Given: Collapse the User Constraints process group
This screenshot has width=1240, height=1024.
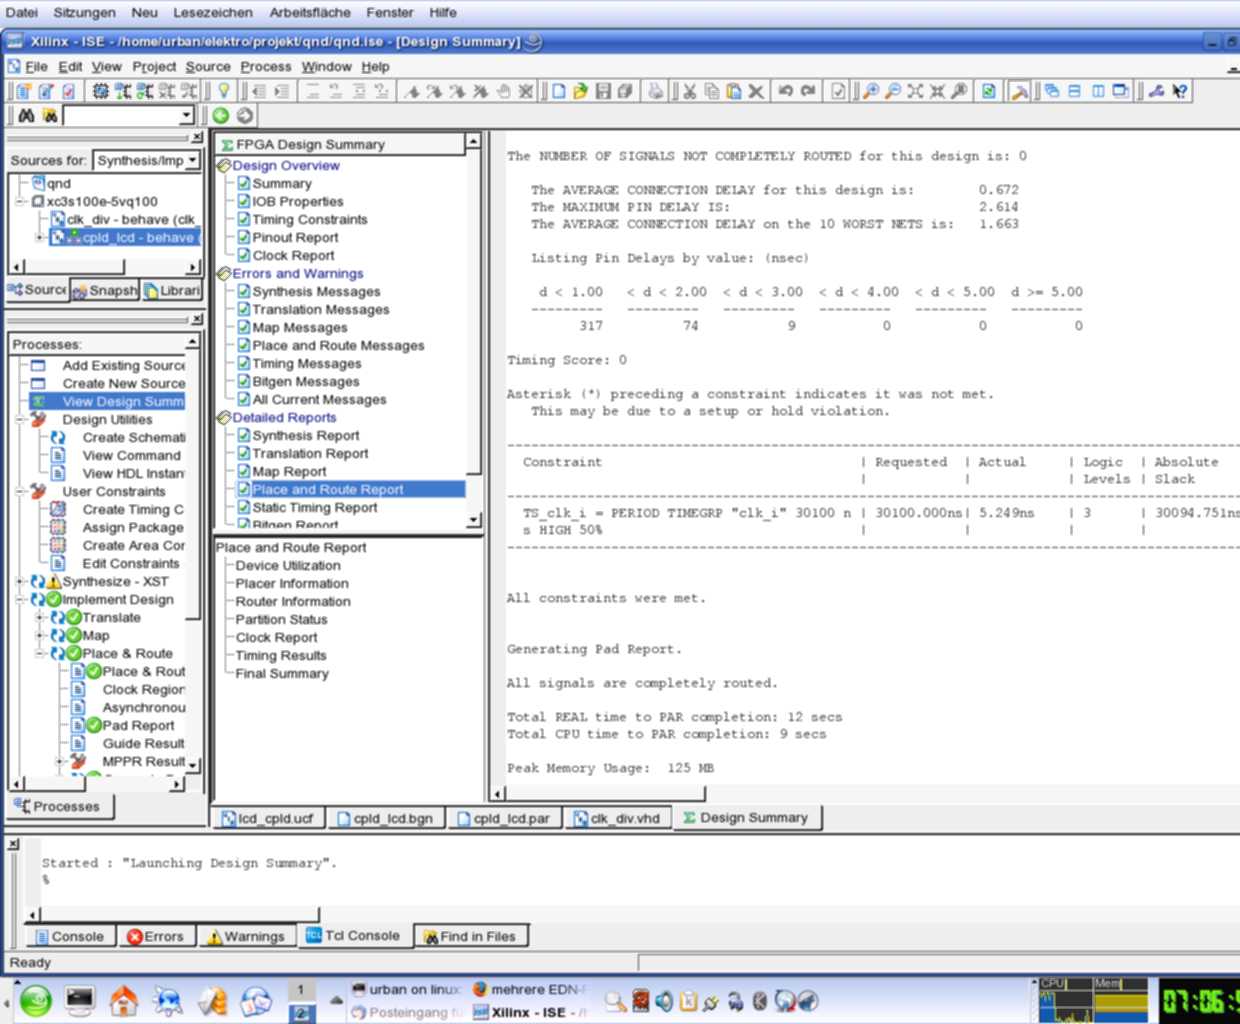Looking at the screenshot, I should [20, 491].
